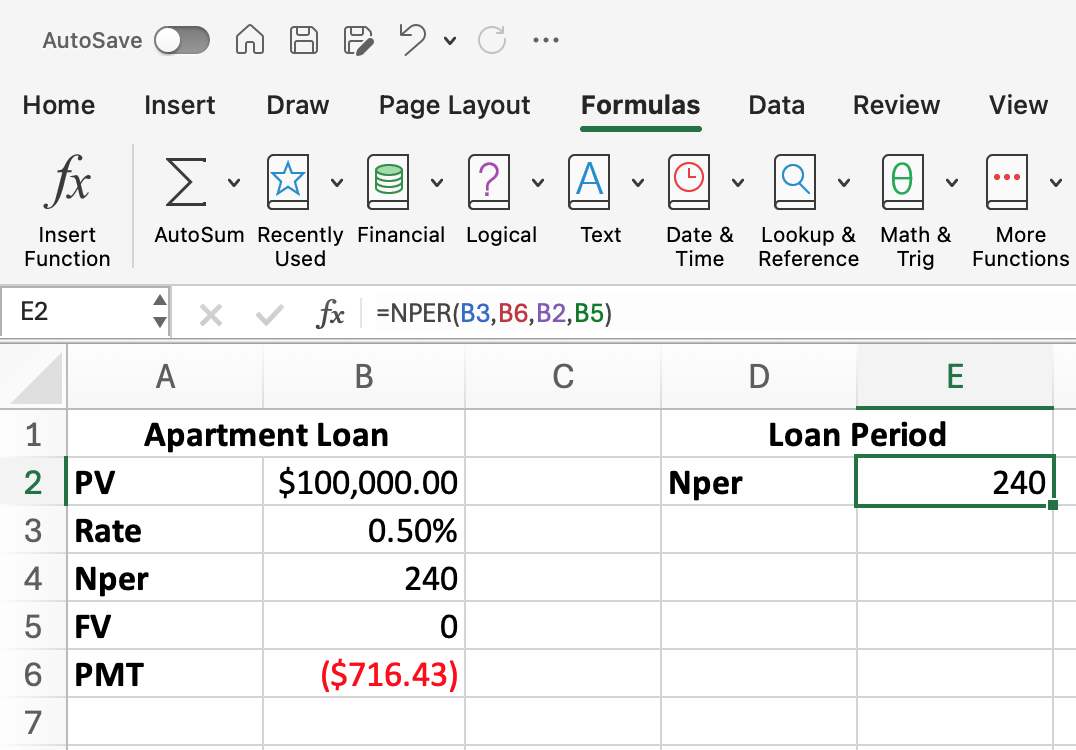Select cell B4 containing 240
Viewport: 1076px width, 750px height.
pyautogui.click(x=364, y=578)
